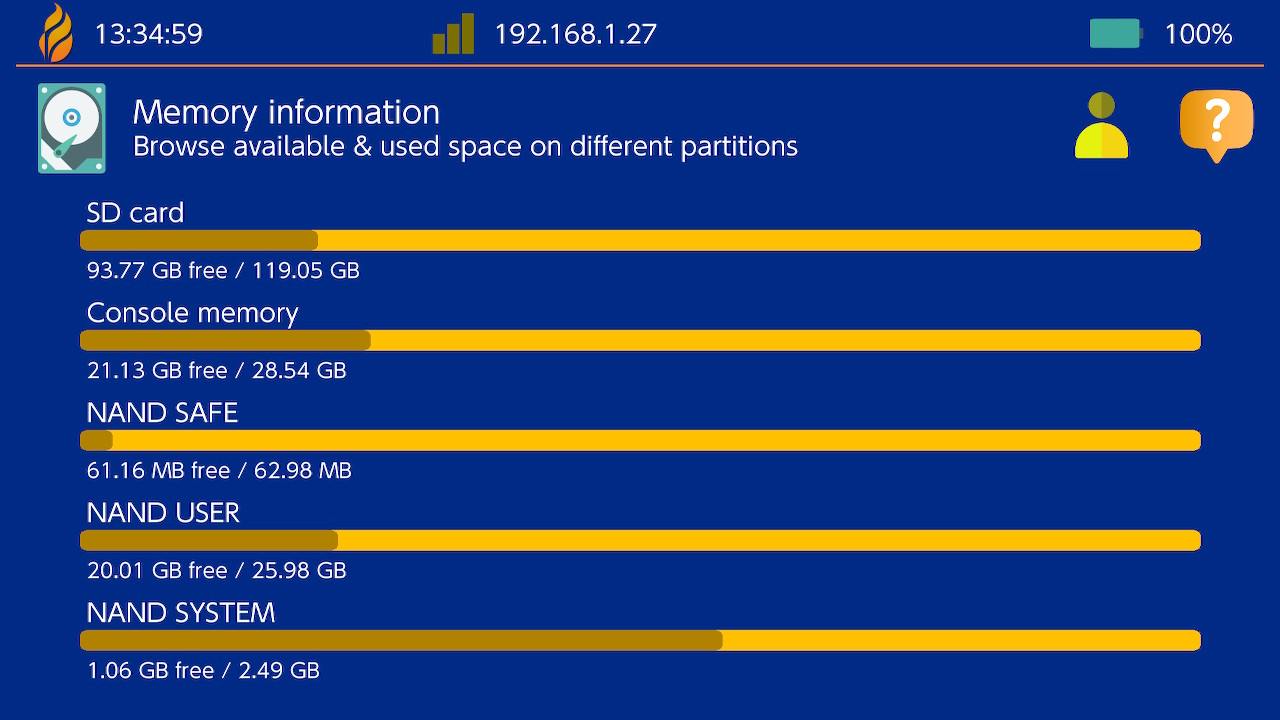This screenshot has width=1280, height=720.
Task: Open the user account icon
Action: 1101,126
